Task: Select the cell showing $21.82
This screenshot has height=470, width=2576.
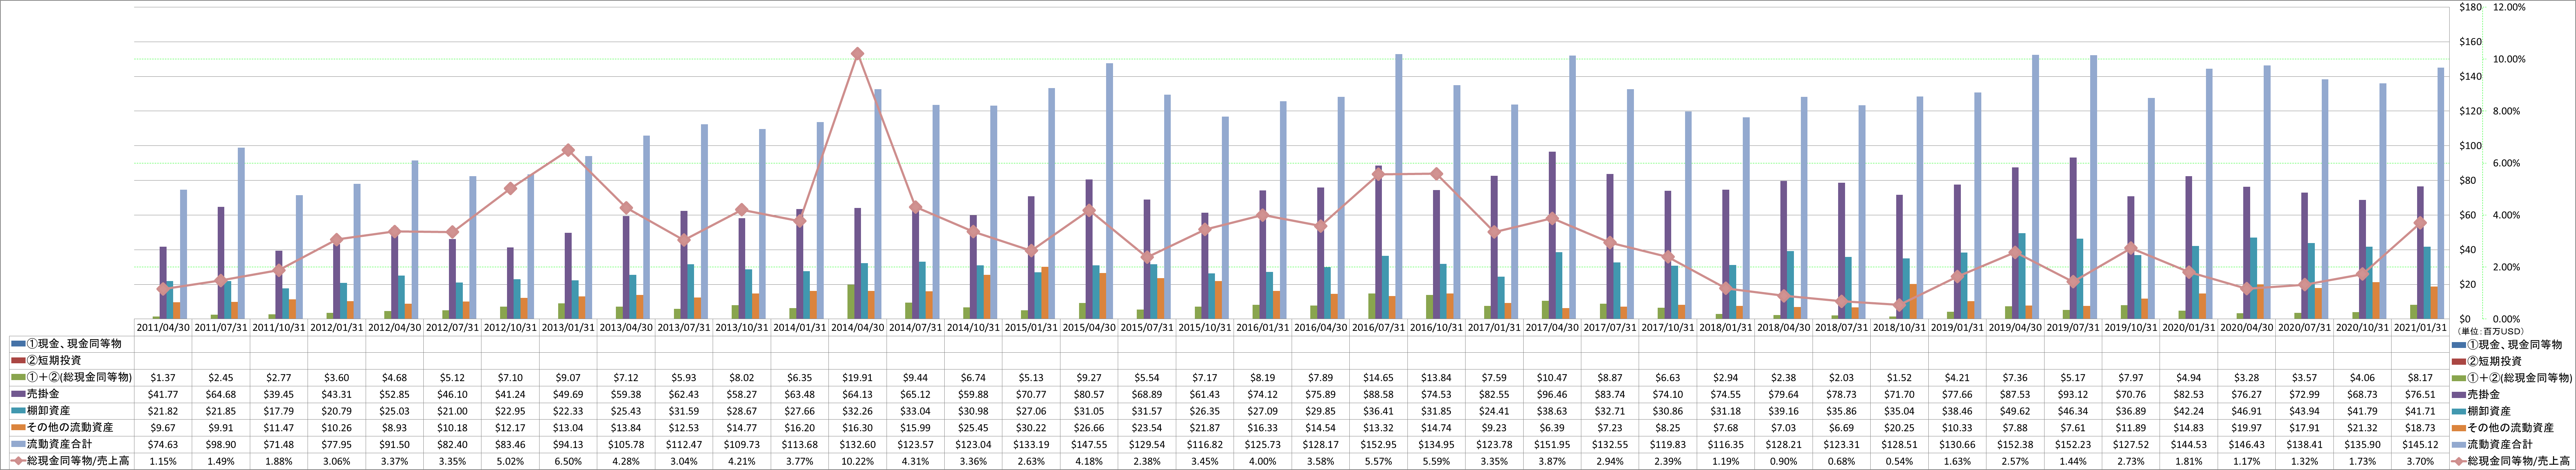Action: (x=163, y=411)
